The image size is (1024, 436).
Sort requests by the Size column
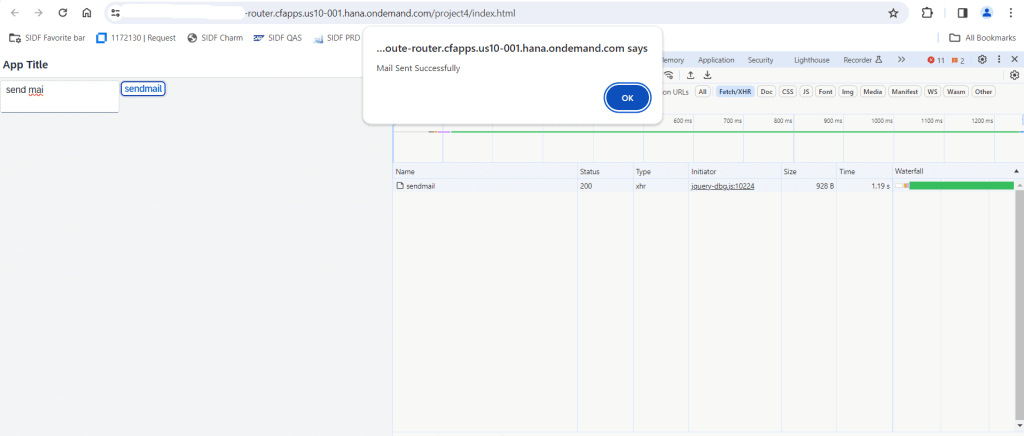808,171
